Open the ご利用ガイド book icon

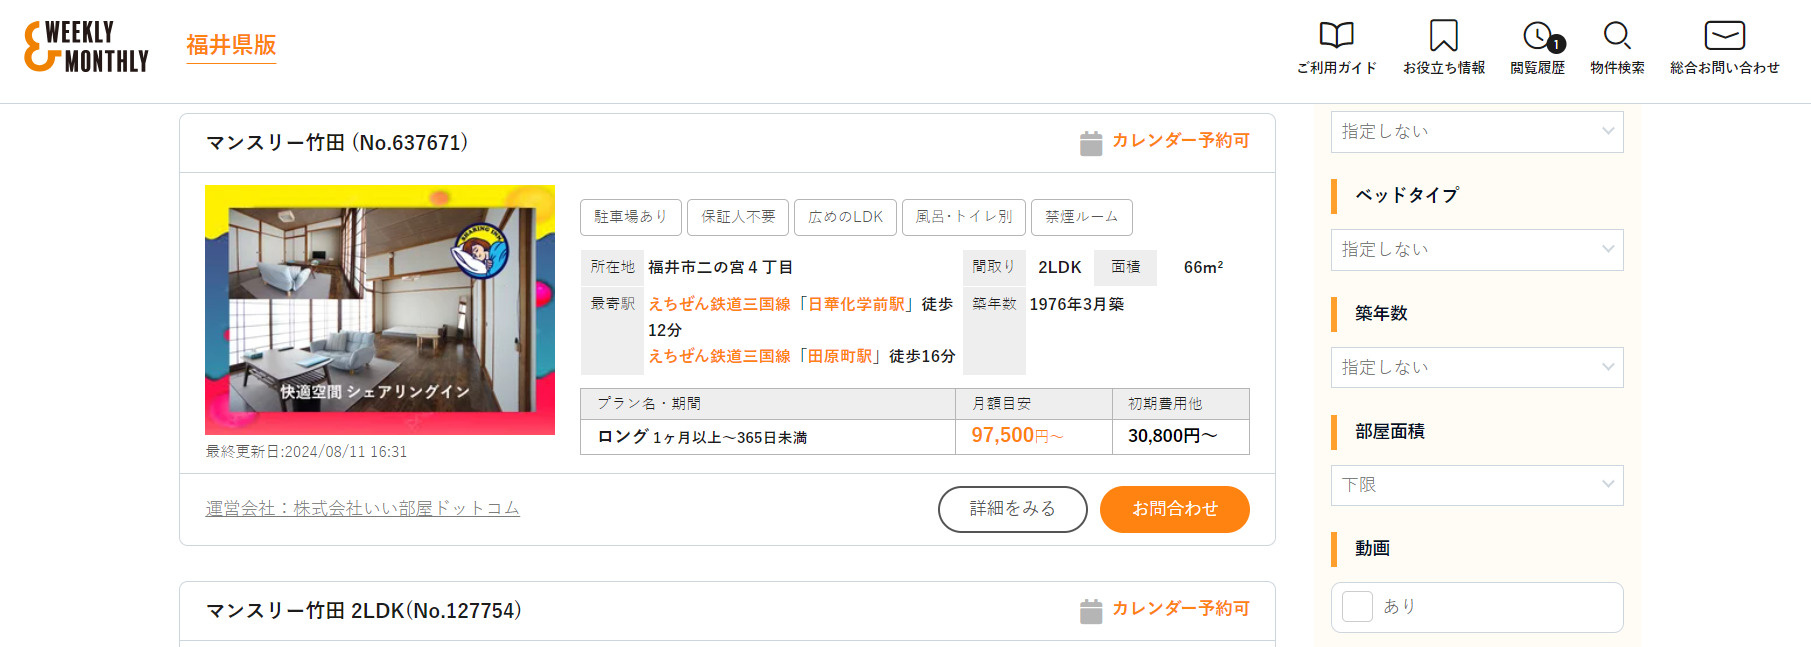[x=1336, y=37]
